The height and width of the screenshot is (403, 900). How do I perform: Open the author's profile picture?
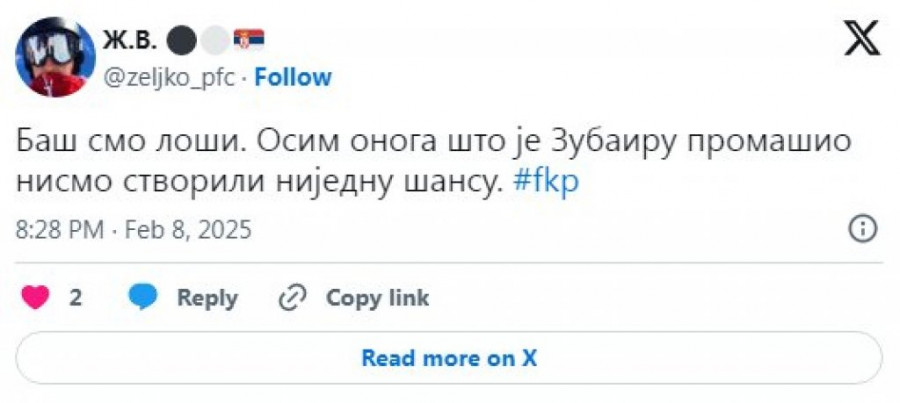pos(56,57)
